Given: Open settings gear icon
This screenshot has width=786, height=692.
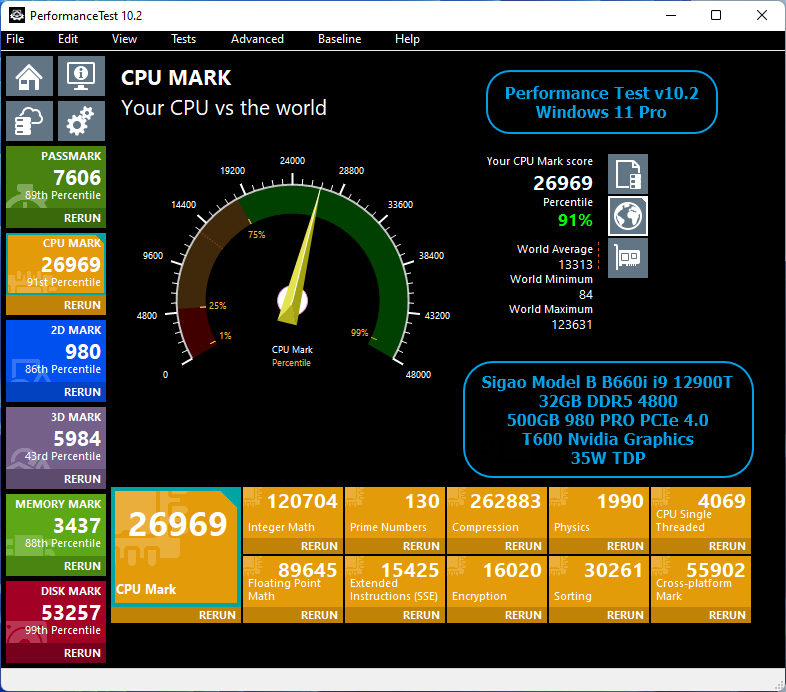Looking at the screenshot, I should point(80,122).
